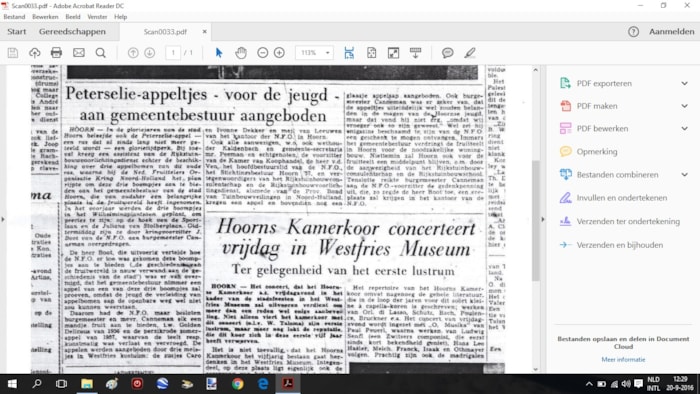Switch to the Start tab
700x394 pixels.
coord(17,32)
